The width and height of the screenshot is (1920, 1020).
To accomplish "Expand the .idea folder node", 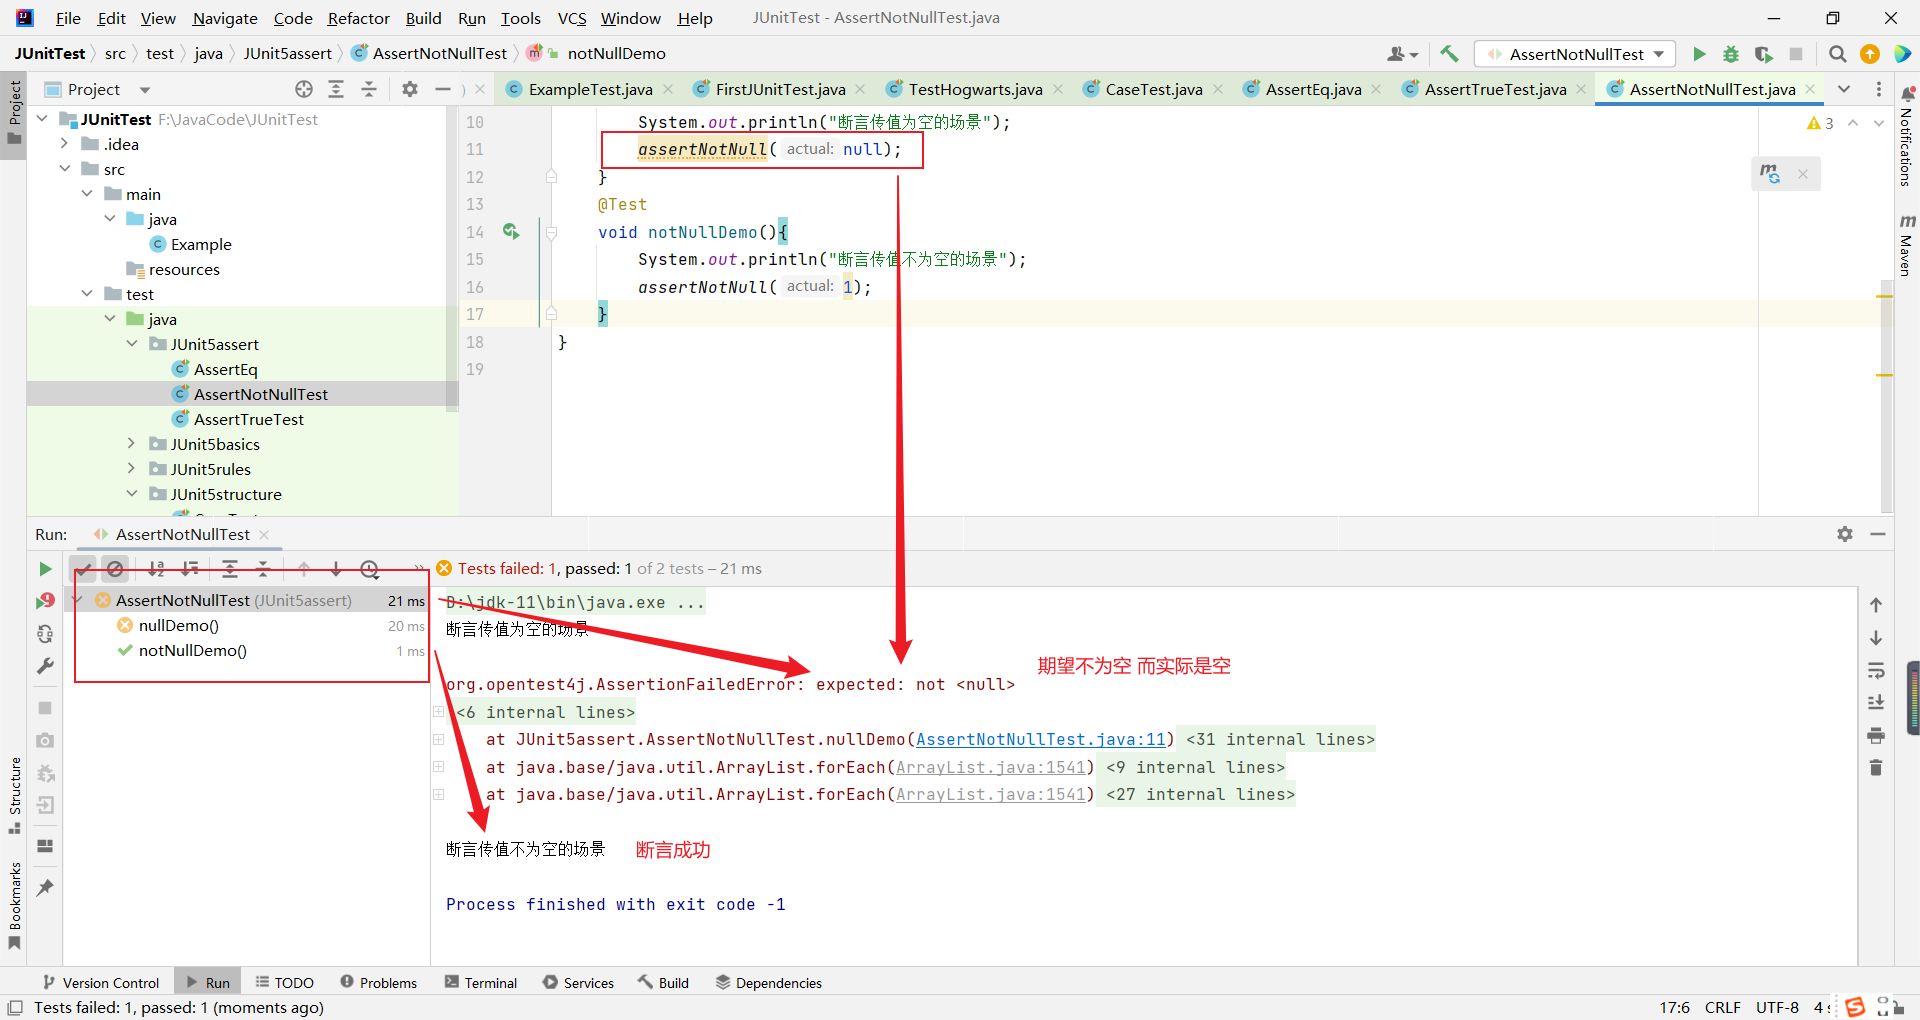I will (x=65, y=144).
